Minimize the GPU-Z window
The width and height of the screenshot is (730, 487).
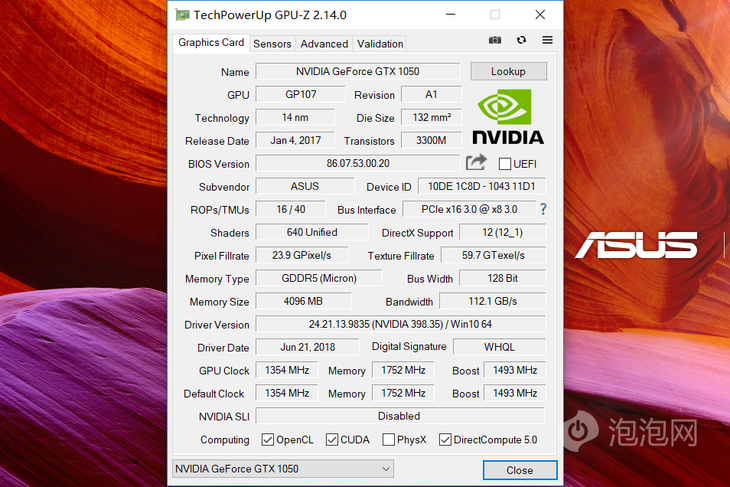[x=450, y=15]
